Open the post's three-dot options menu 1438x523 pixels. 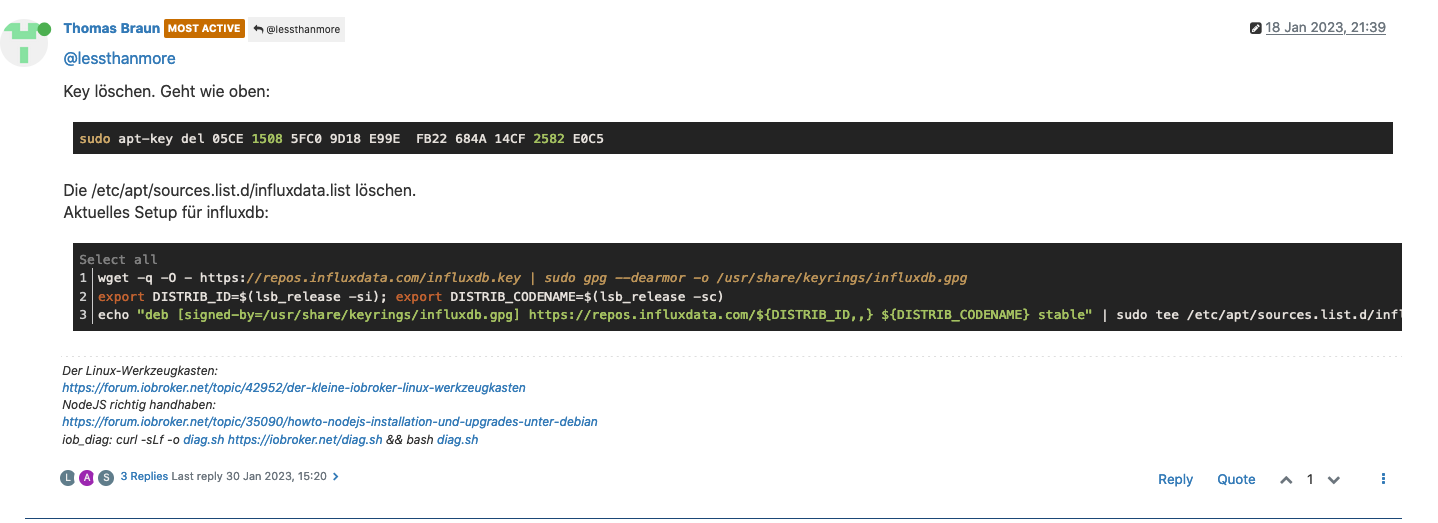pos(1384,479)
